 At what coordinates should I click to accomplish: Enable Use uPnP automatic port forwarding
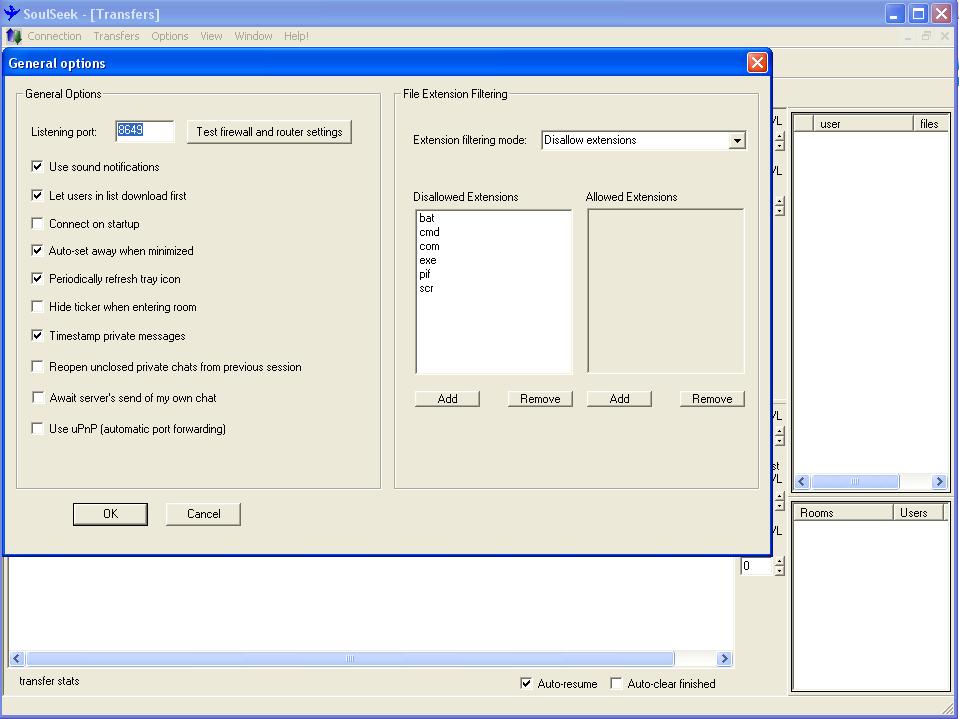37,429
